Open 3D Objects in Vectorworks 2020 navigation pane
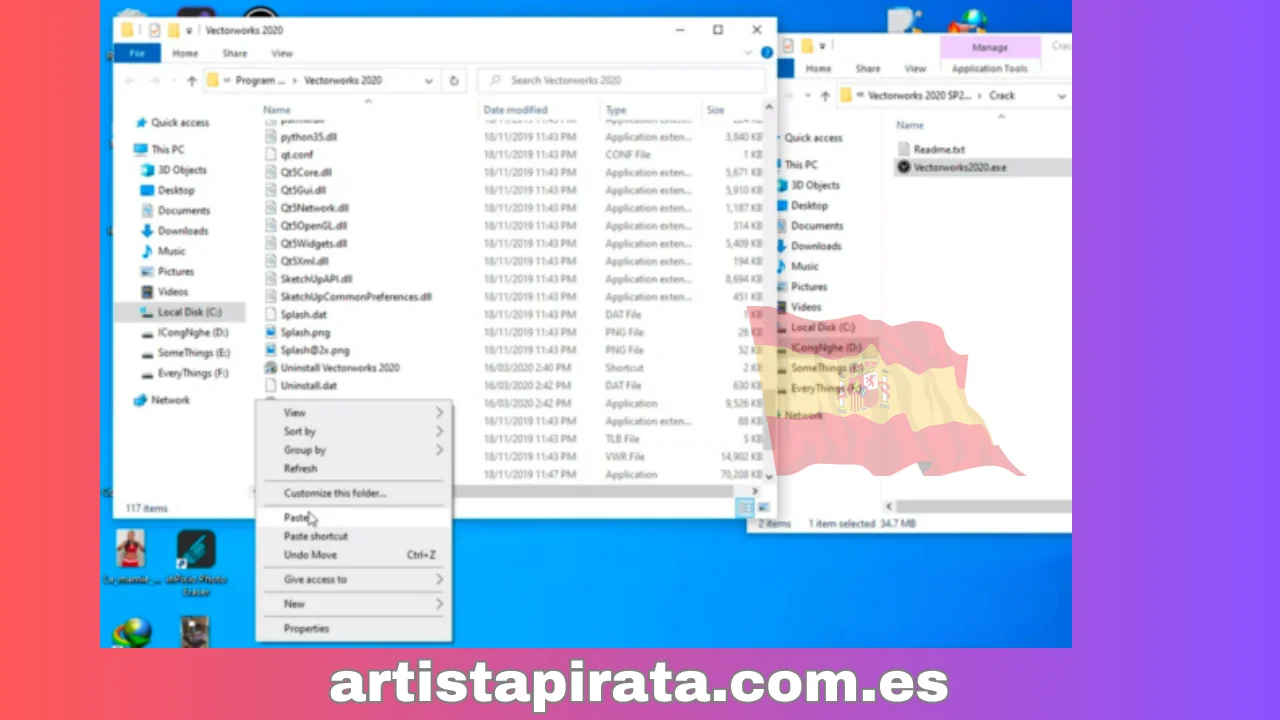 174,170
